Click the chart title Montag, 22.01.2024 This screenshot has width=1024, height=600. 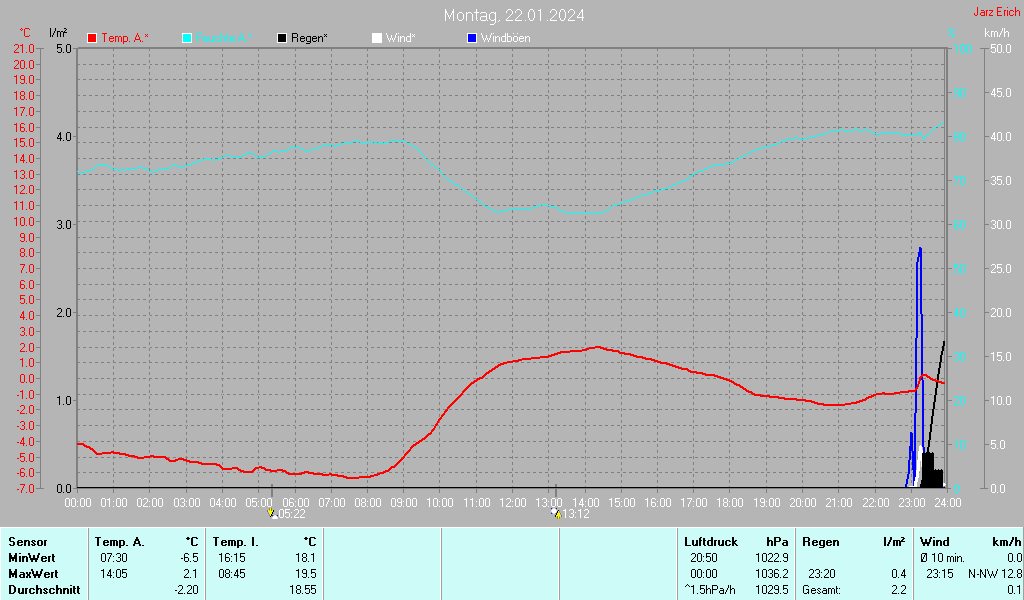(514, 15)
